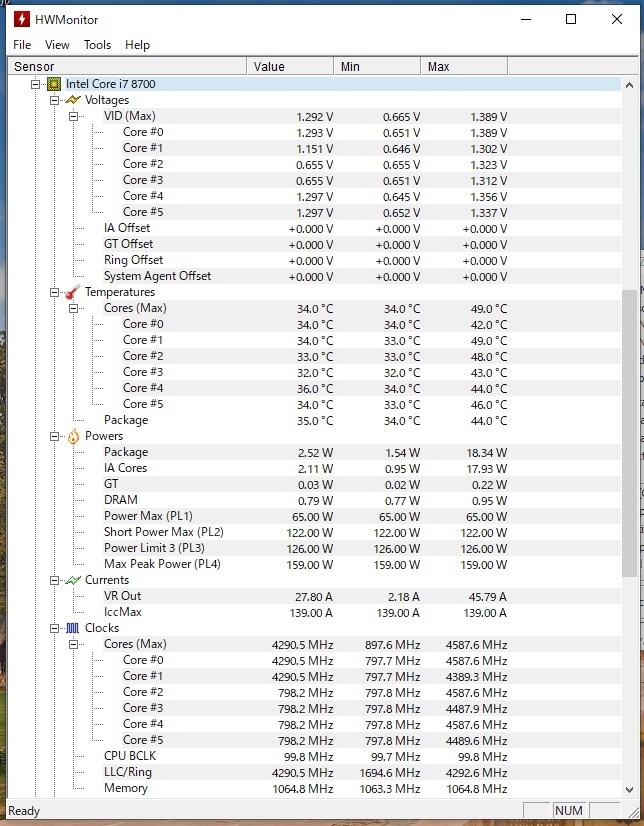Screen dimensions: 644x826
Task: Click the Clocks category icon
Action: pyautogui.click(x=73, y=628)
